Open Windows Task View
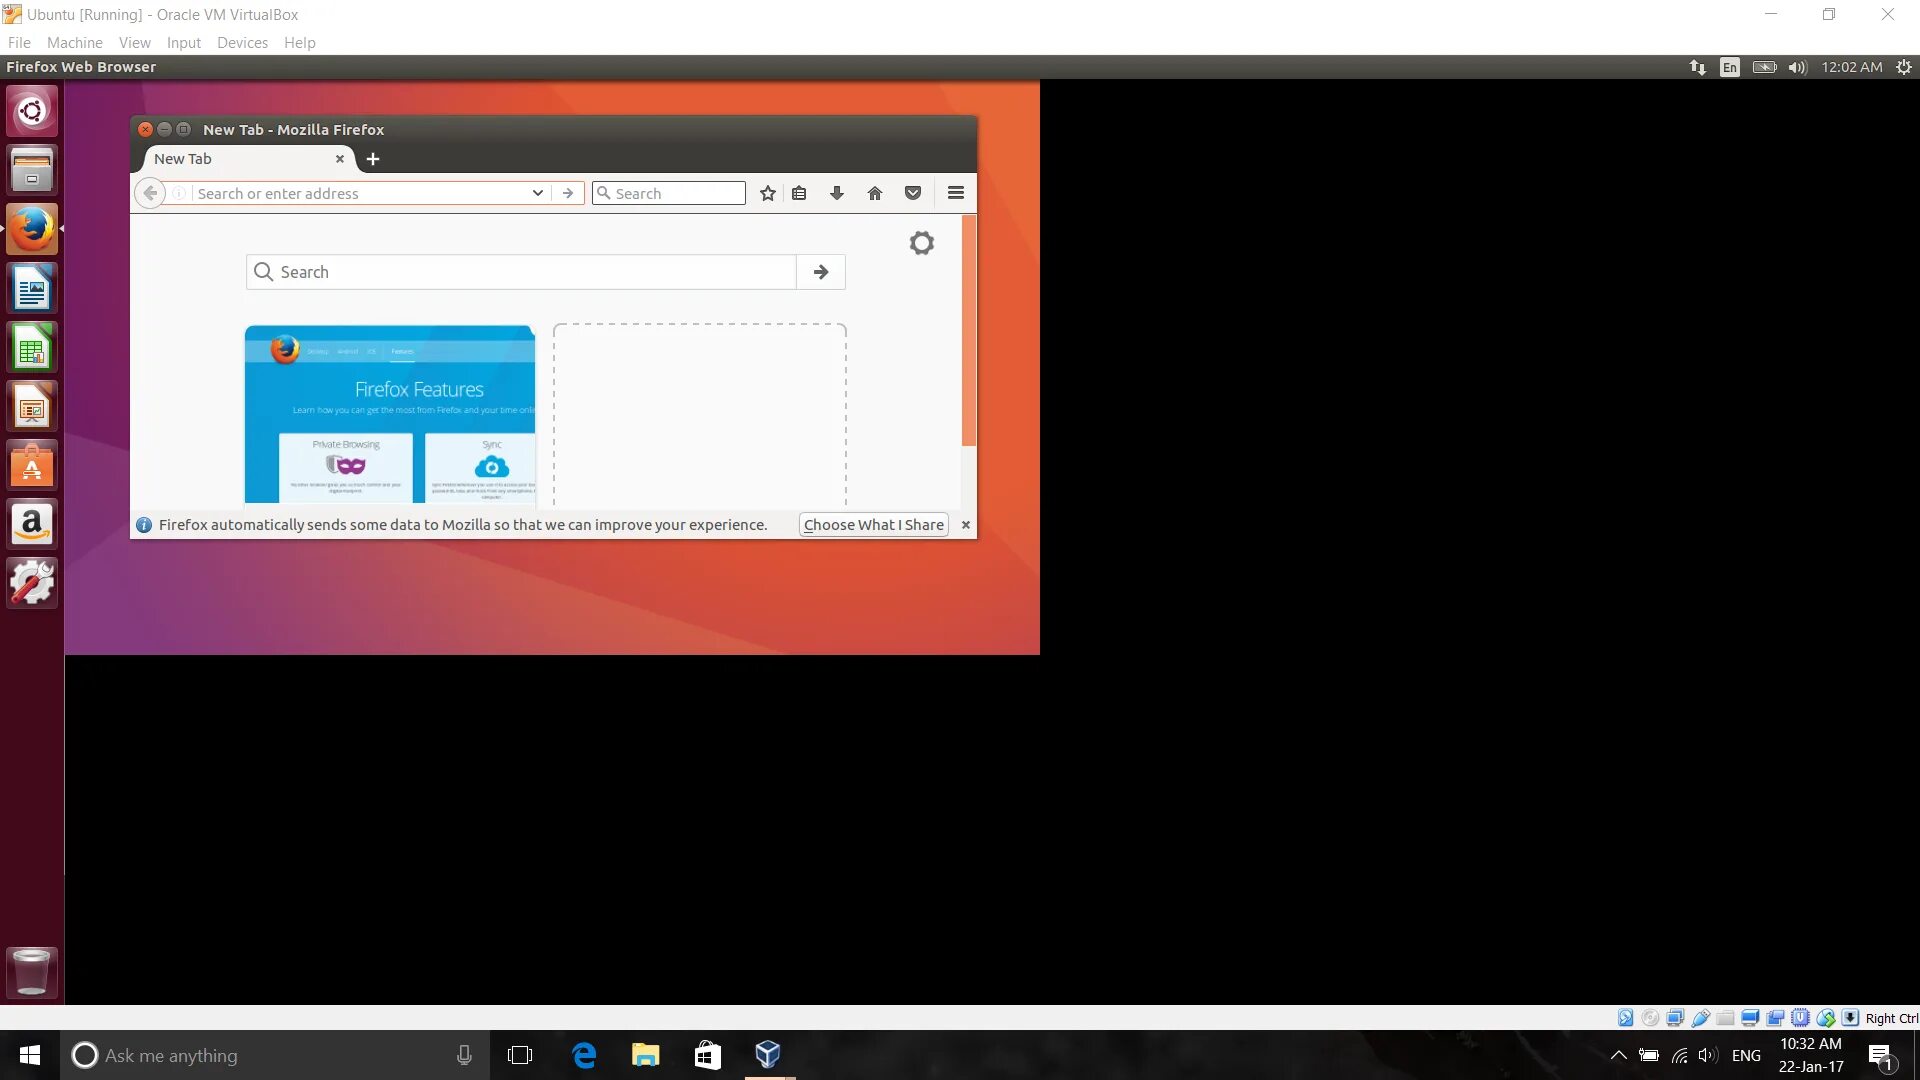 (x=520, y=1055)
